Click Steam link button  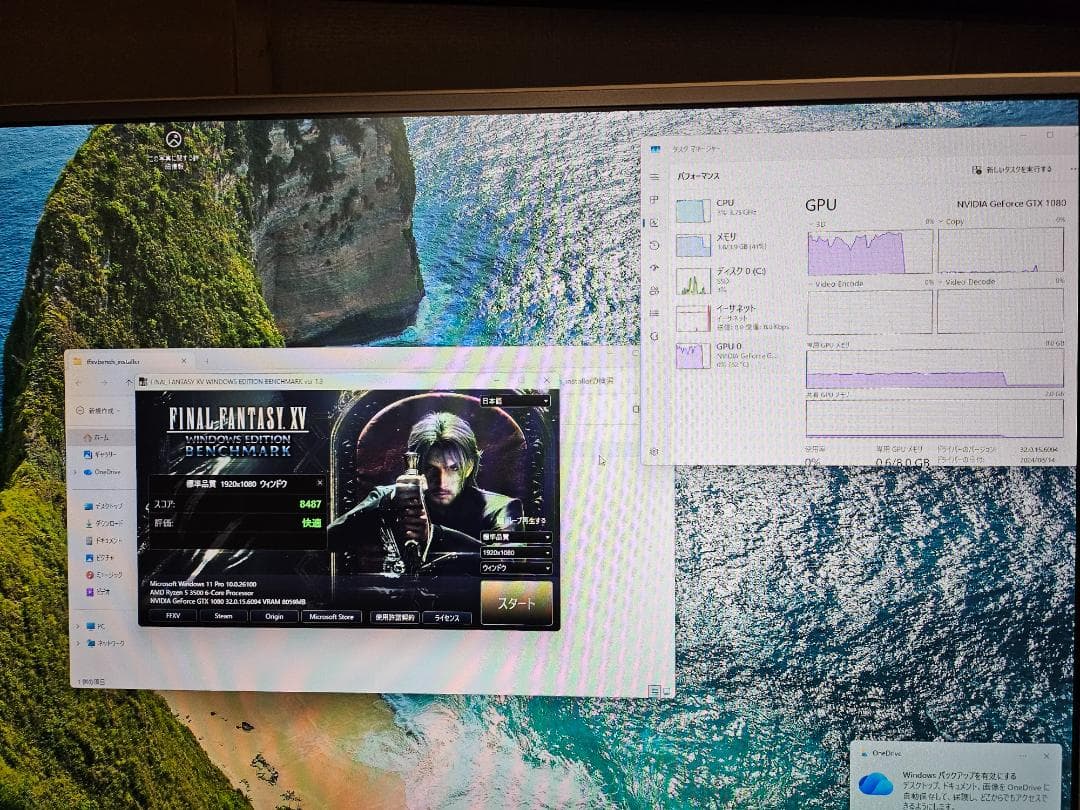(x=223, y=616)
